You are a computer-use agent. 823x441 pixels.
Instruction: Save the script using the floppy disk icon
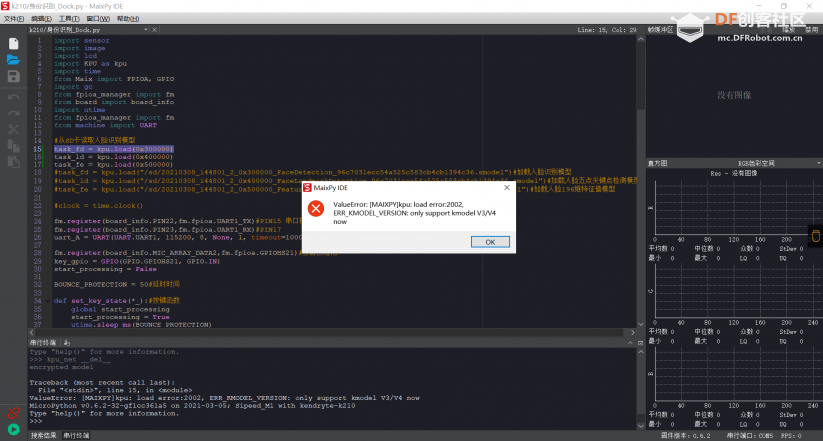tap(14, 76)
